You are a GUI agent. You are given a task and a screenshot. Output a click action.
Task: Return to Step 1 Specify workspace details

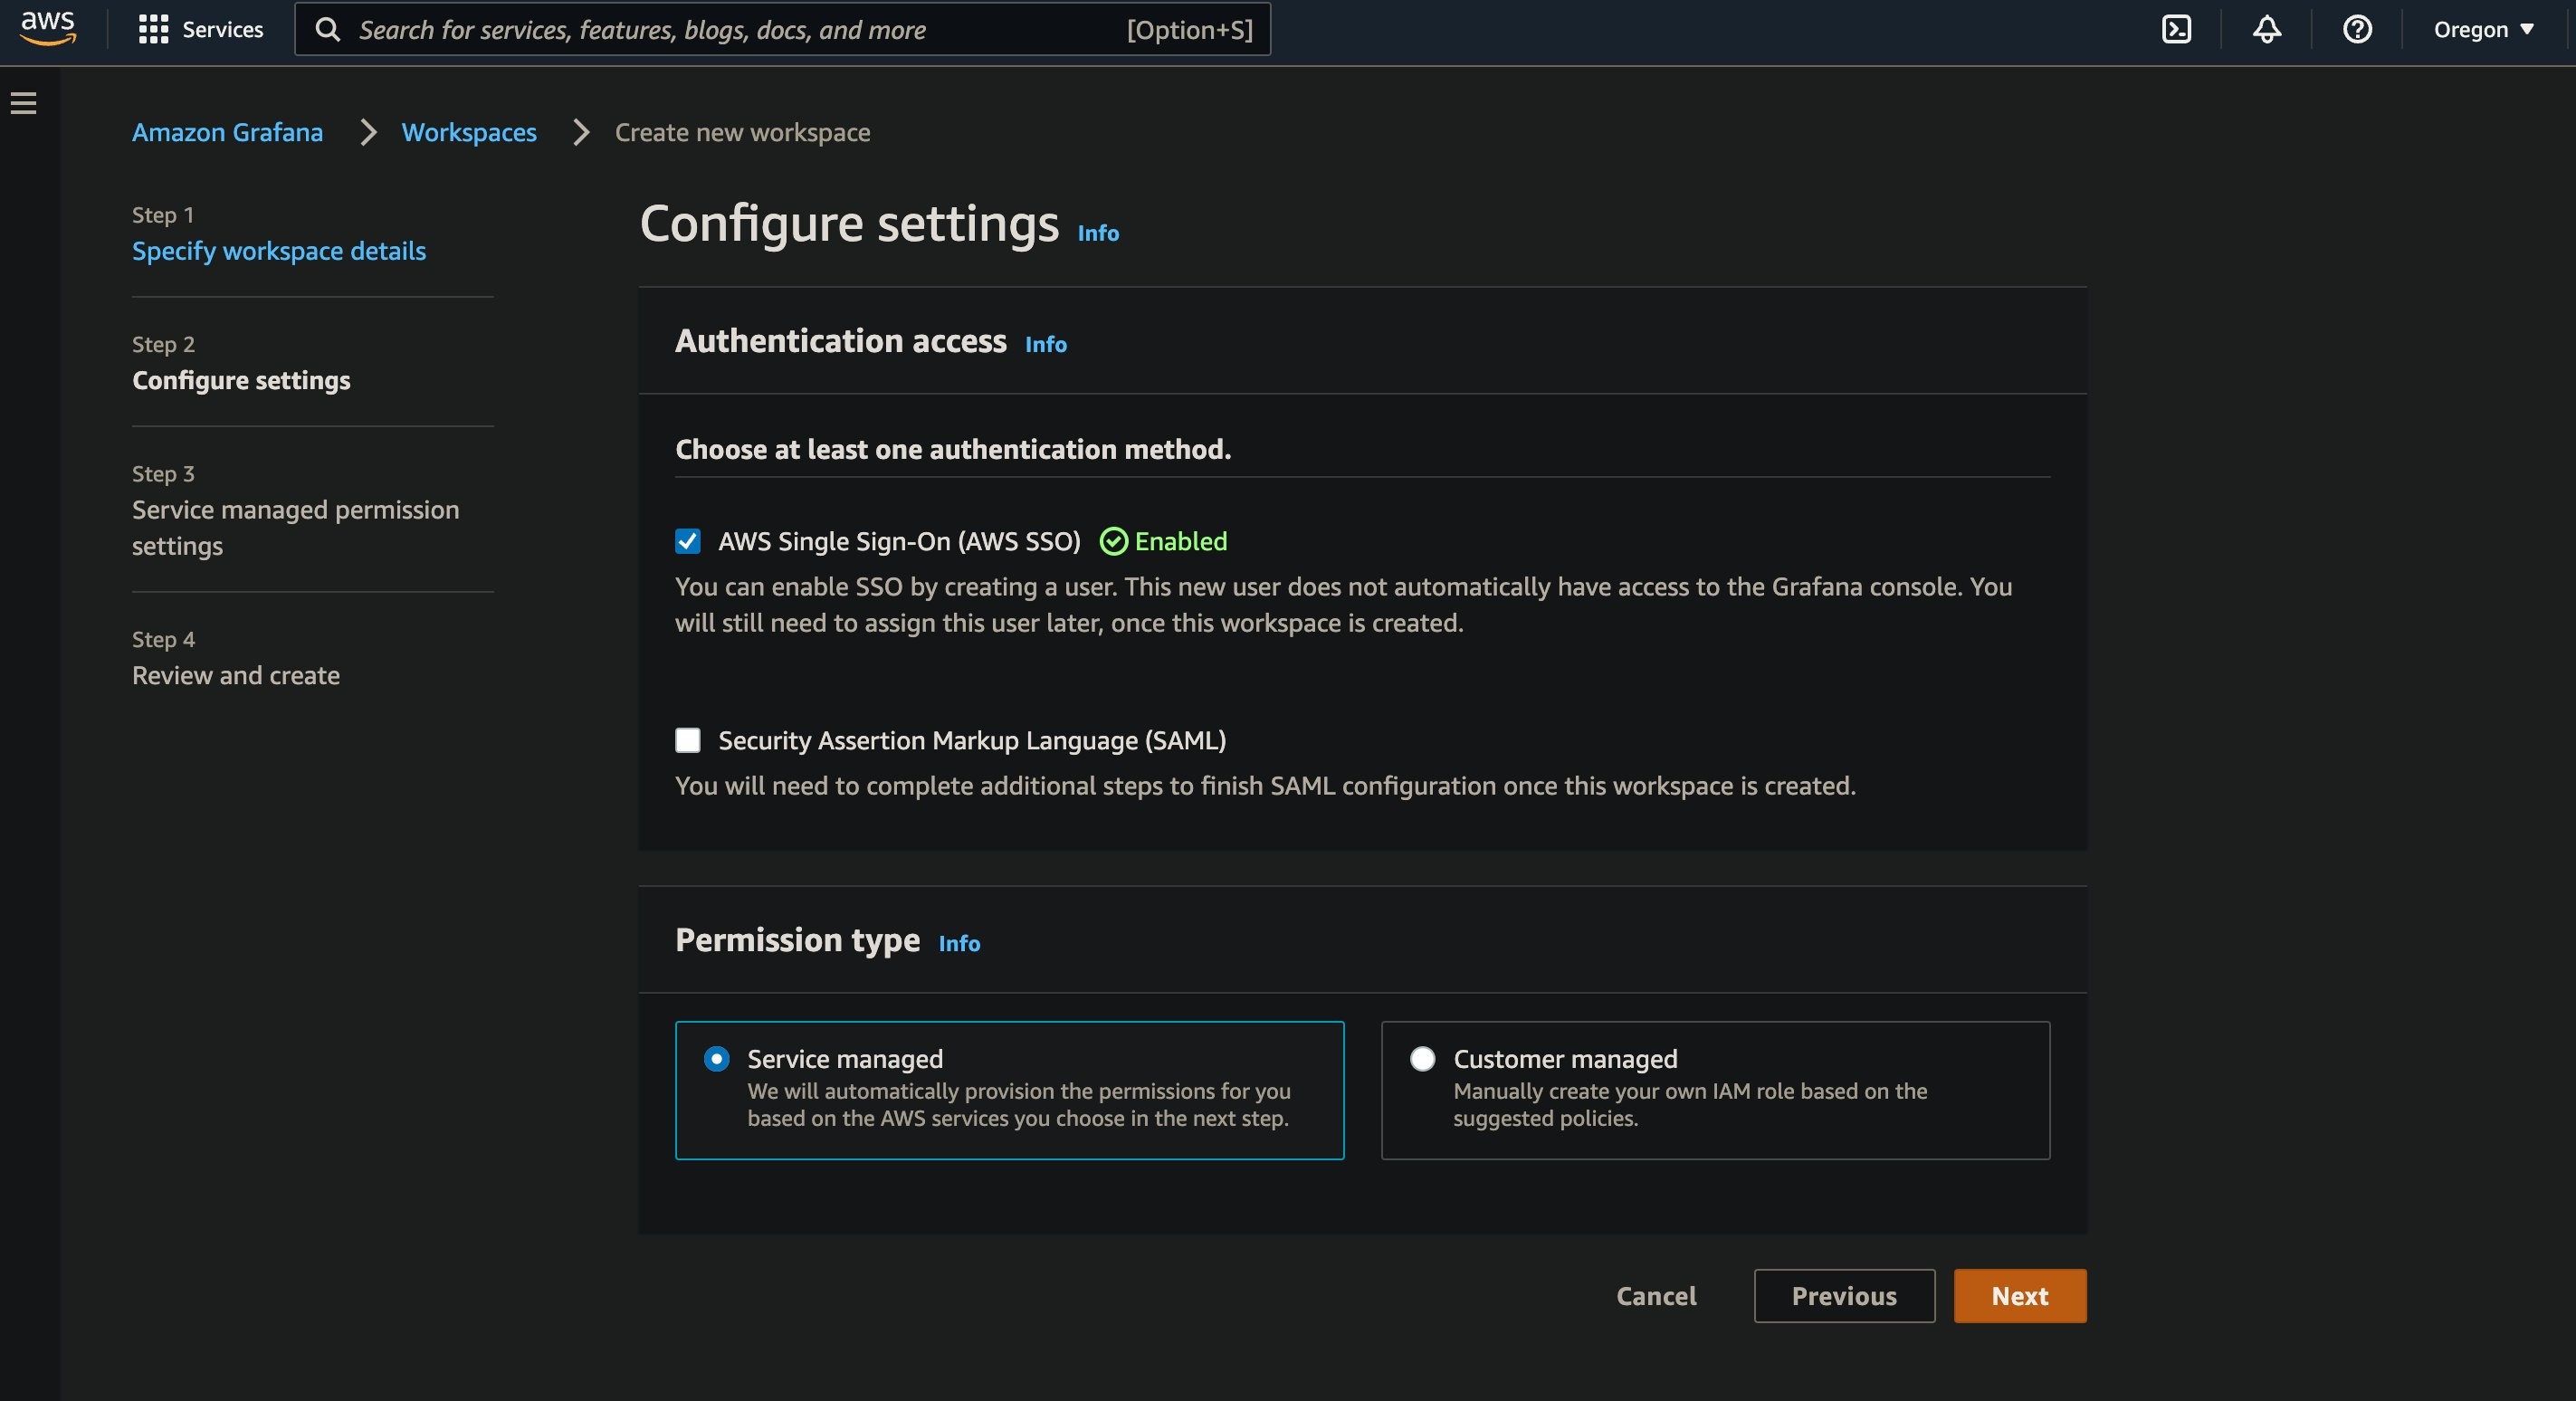pos(279,250)
